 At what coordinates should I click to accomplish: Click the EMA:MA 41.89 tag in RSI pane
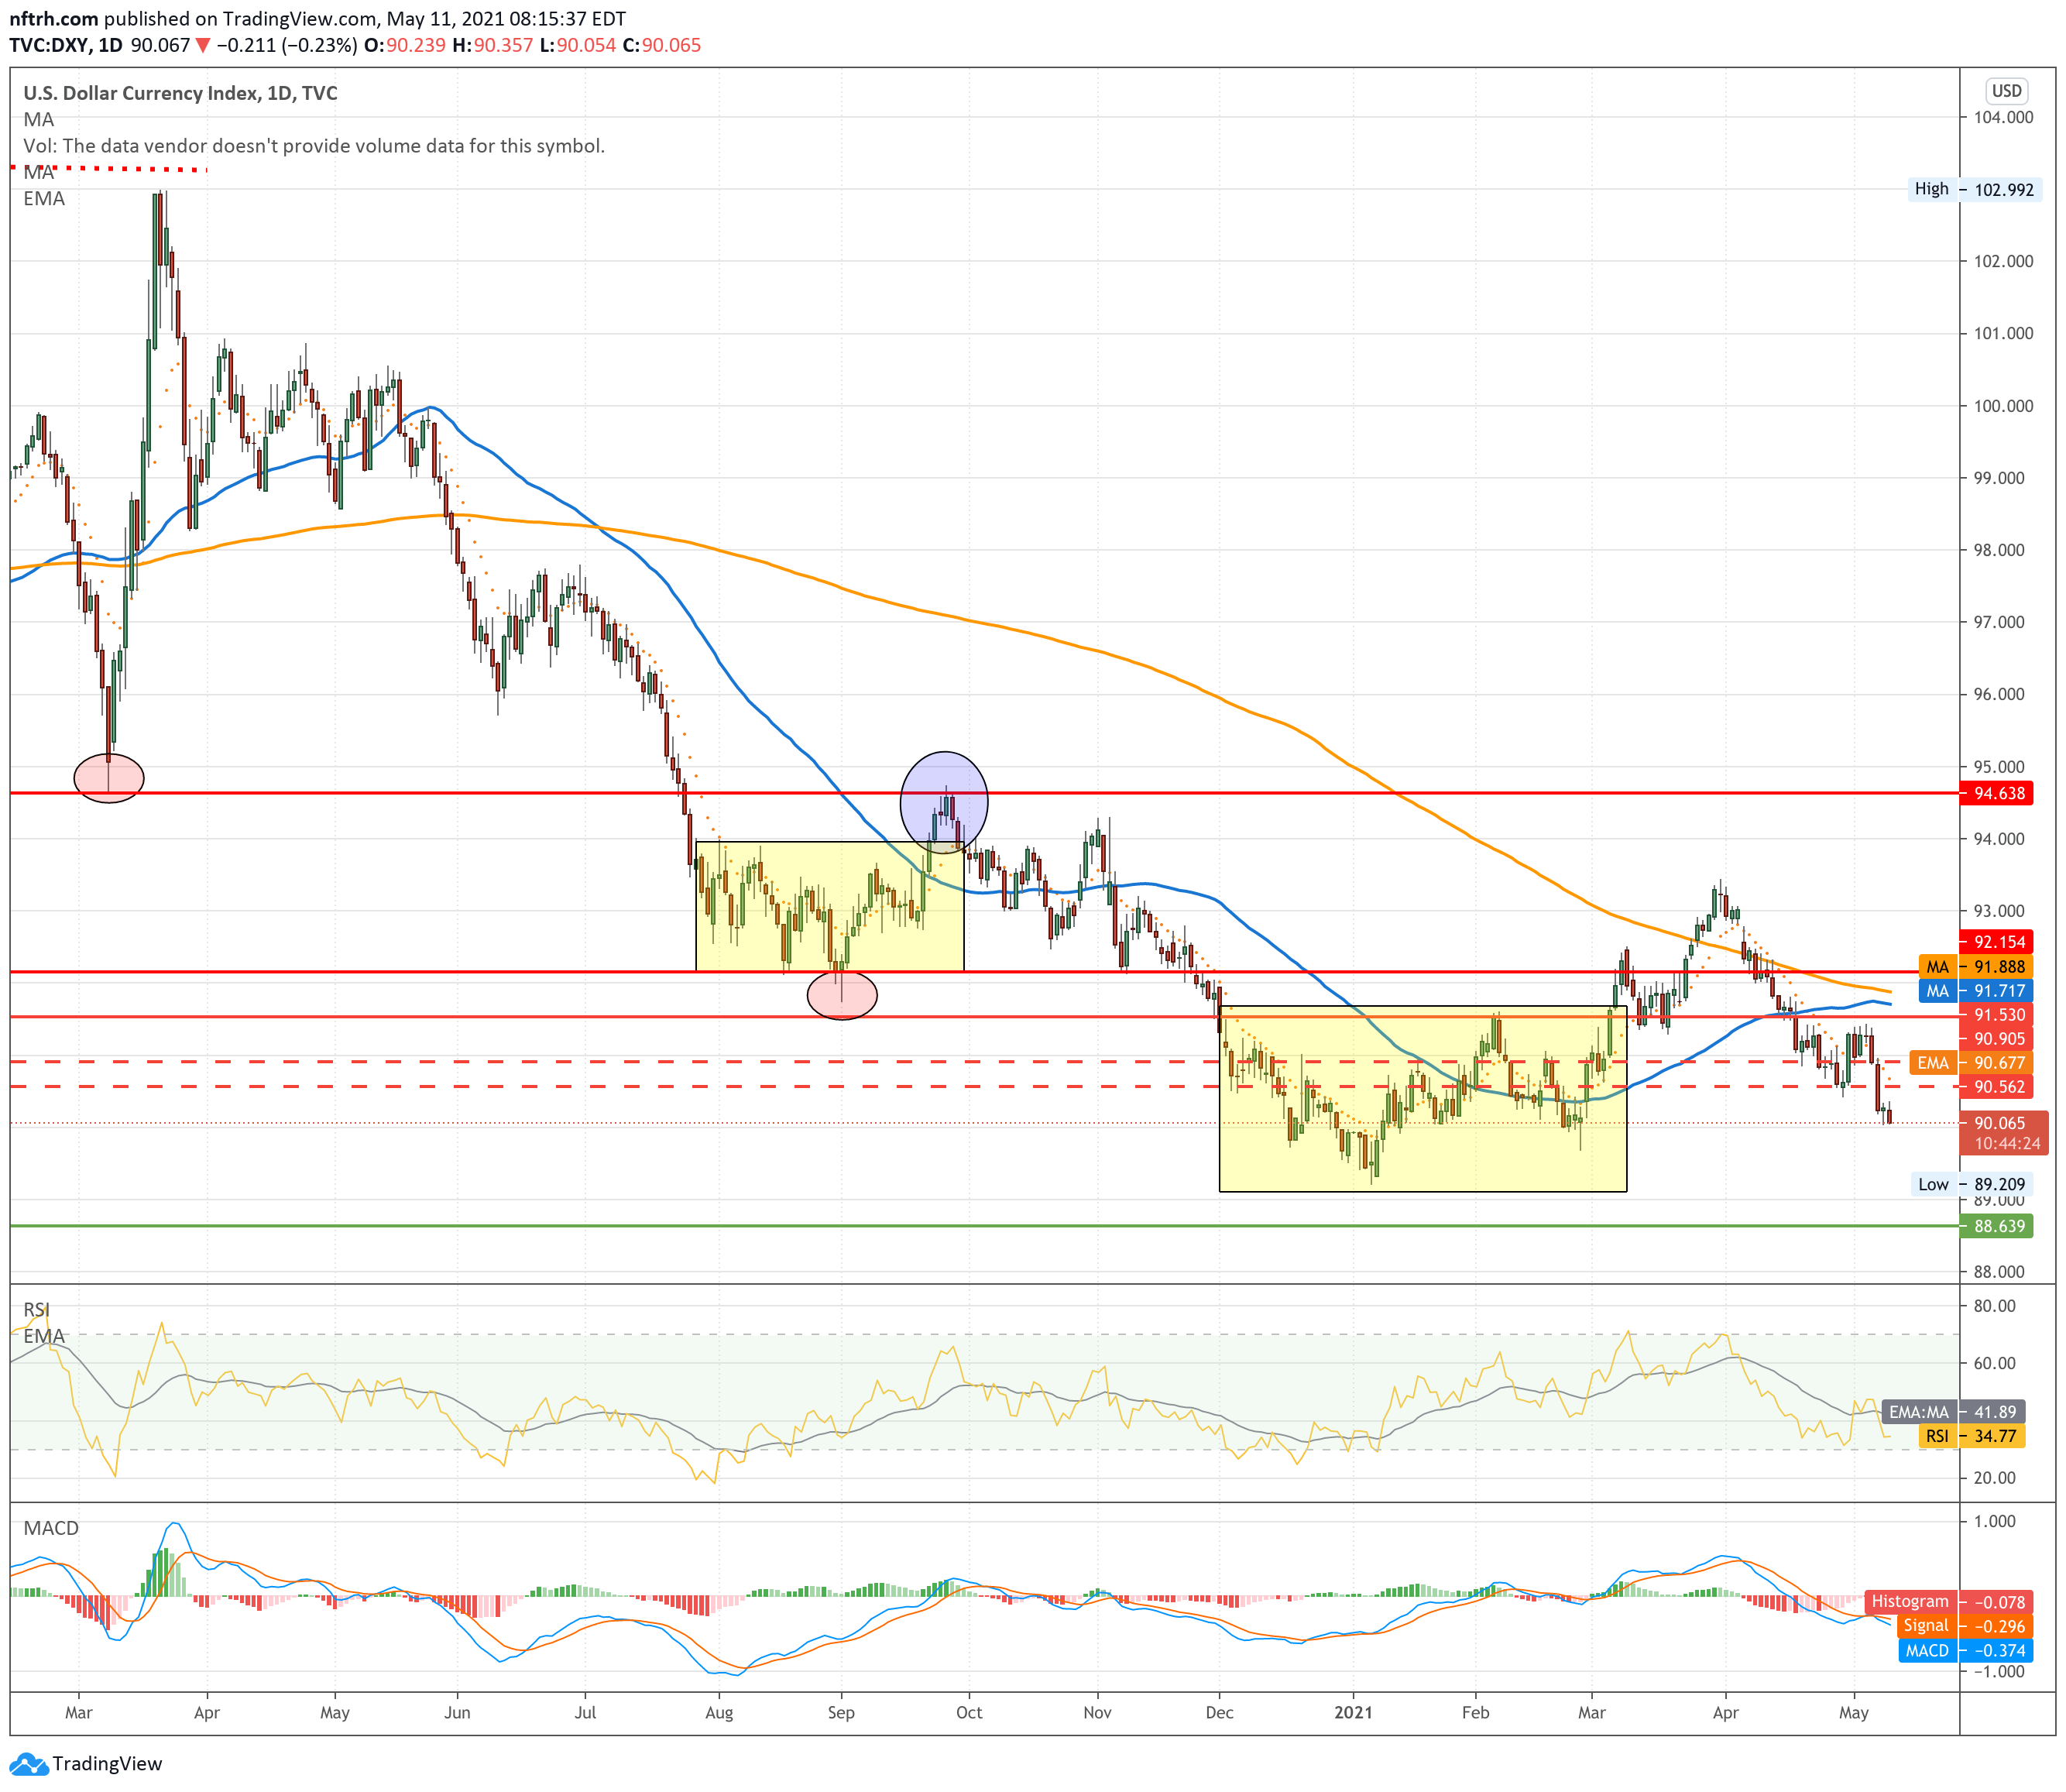(x=1954, y=1412)
